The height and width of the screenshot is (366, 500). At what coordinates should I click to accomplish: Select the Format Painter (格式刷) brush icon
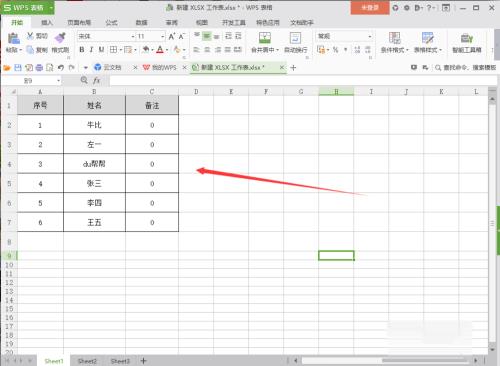(60, 38)
